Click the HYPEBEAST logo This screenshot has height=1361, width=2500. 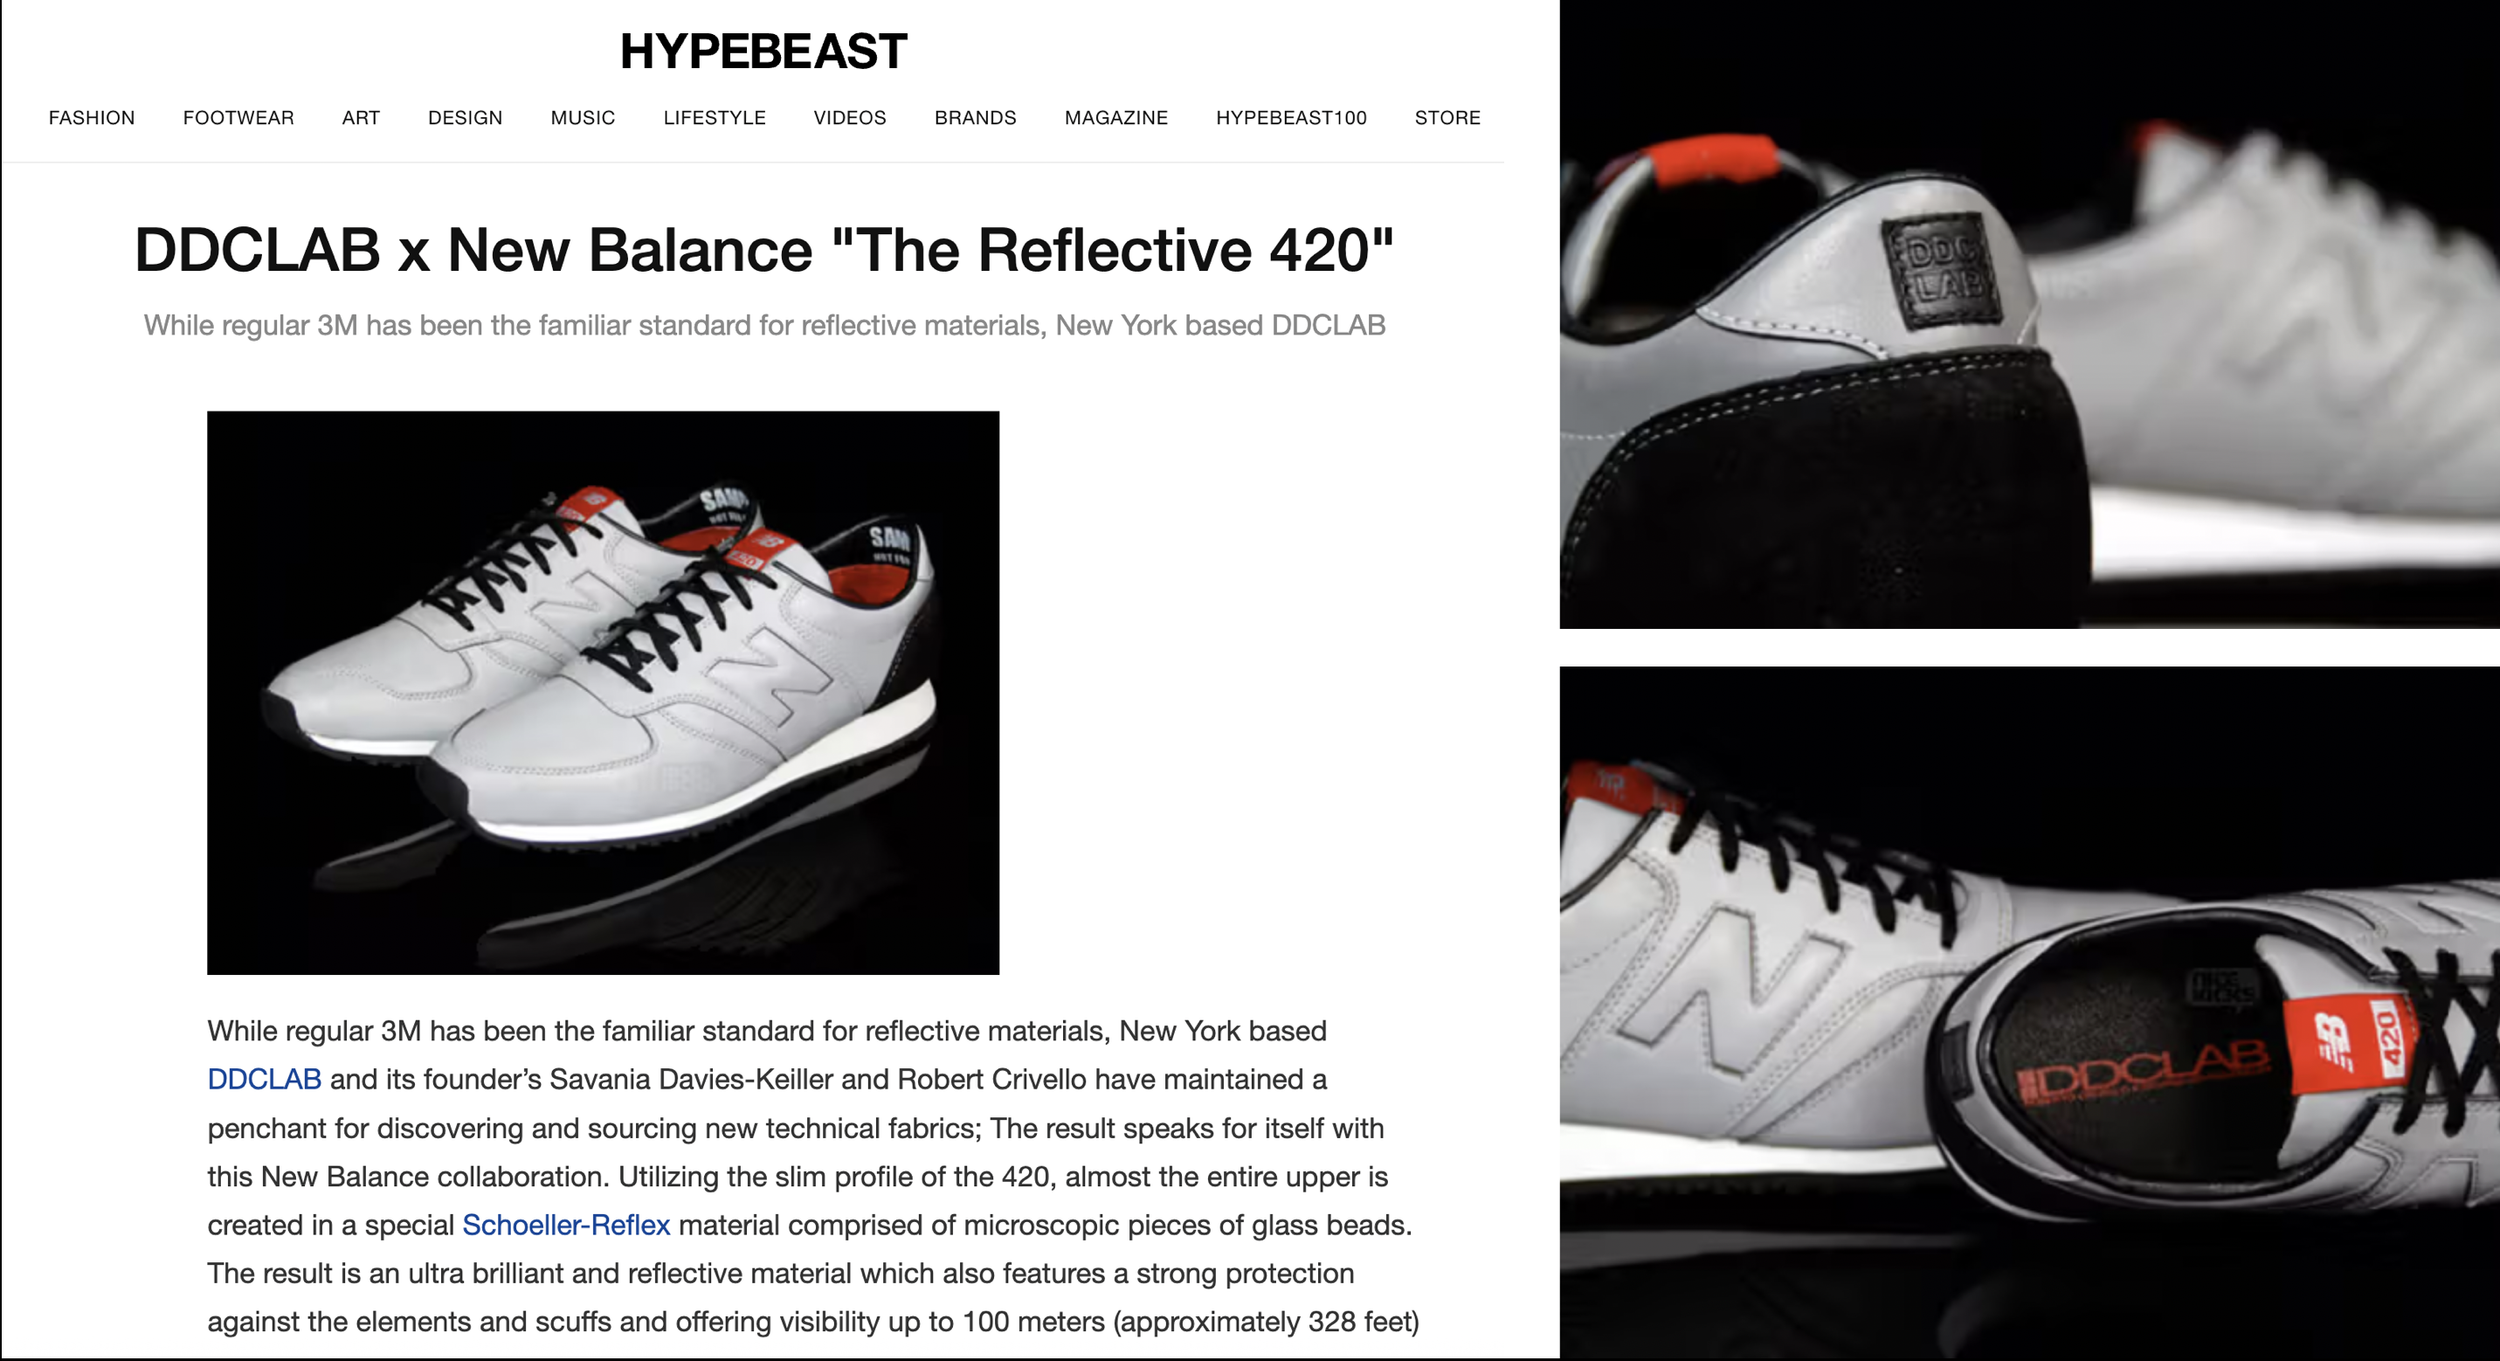[x=763, y=52]
